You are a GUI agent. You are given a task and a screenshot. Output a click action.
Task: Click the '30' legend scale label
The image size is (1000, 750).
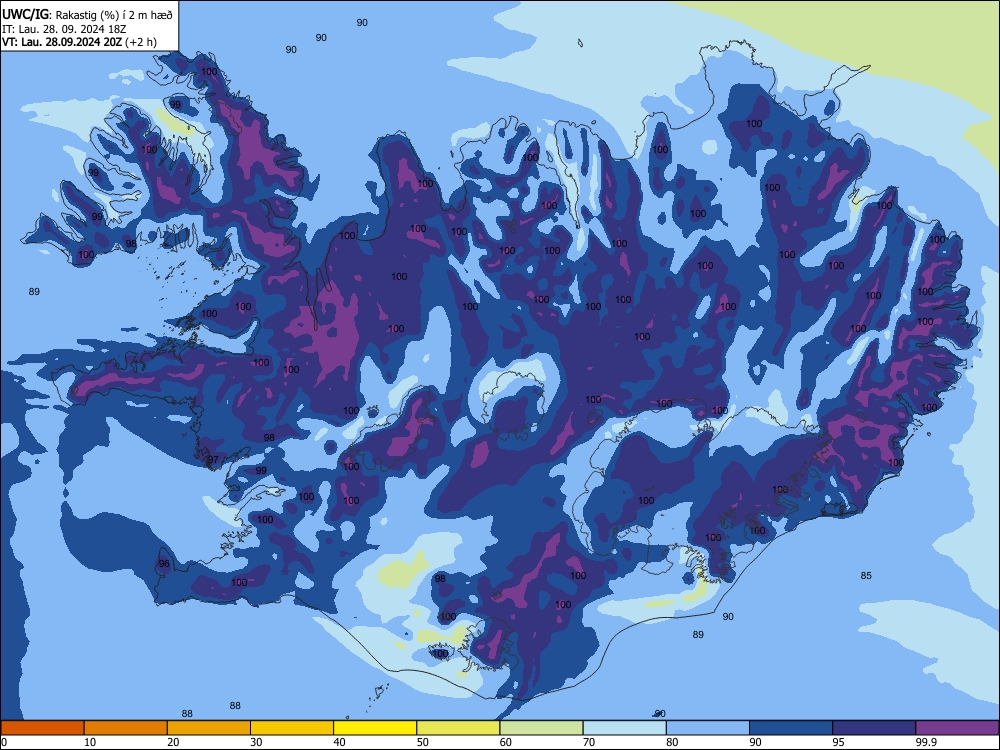pos(256,742)
